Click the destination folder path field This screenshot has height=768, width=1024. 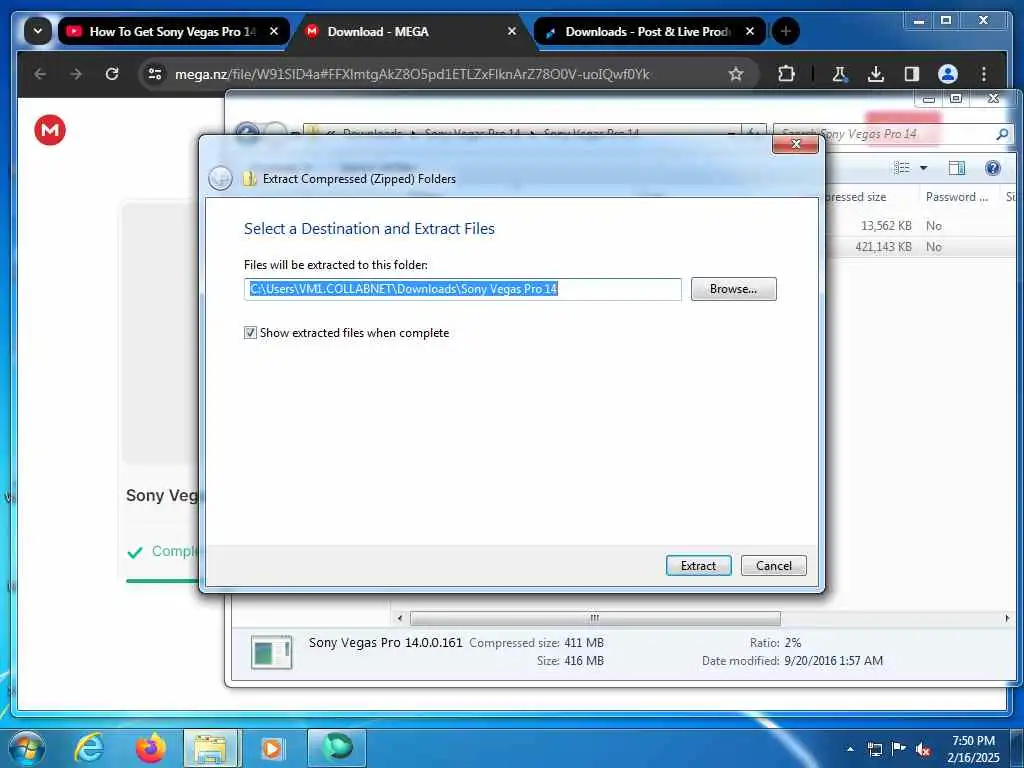point(462,289)
